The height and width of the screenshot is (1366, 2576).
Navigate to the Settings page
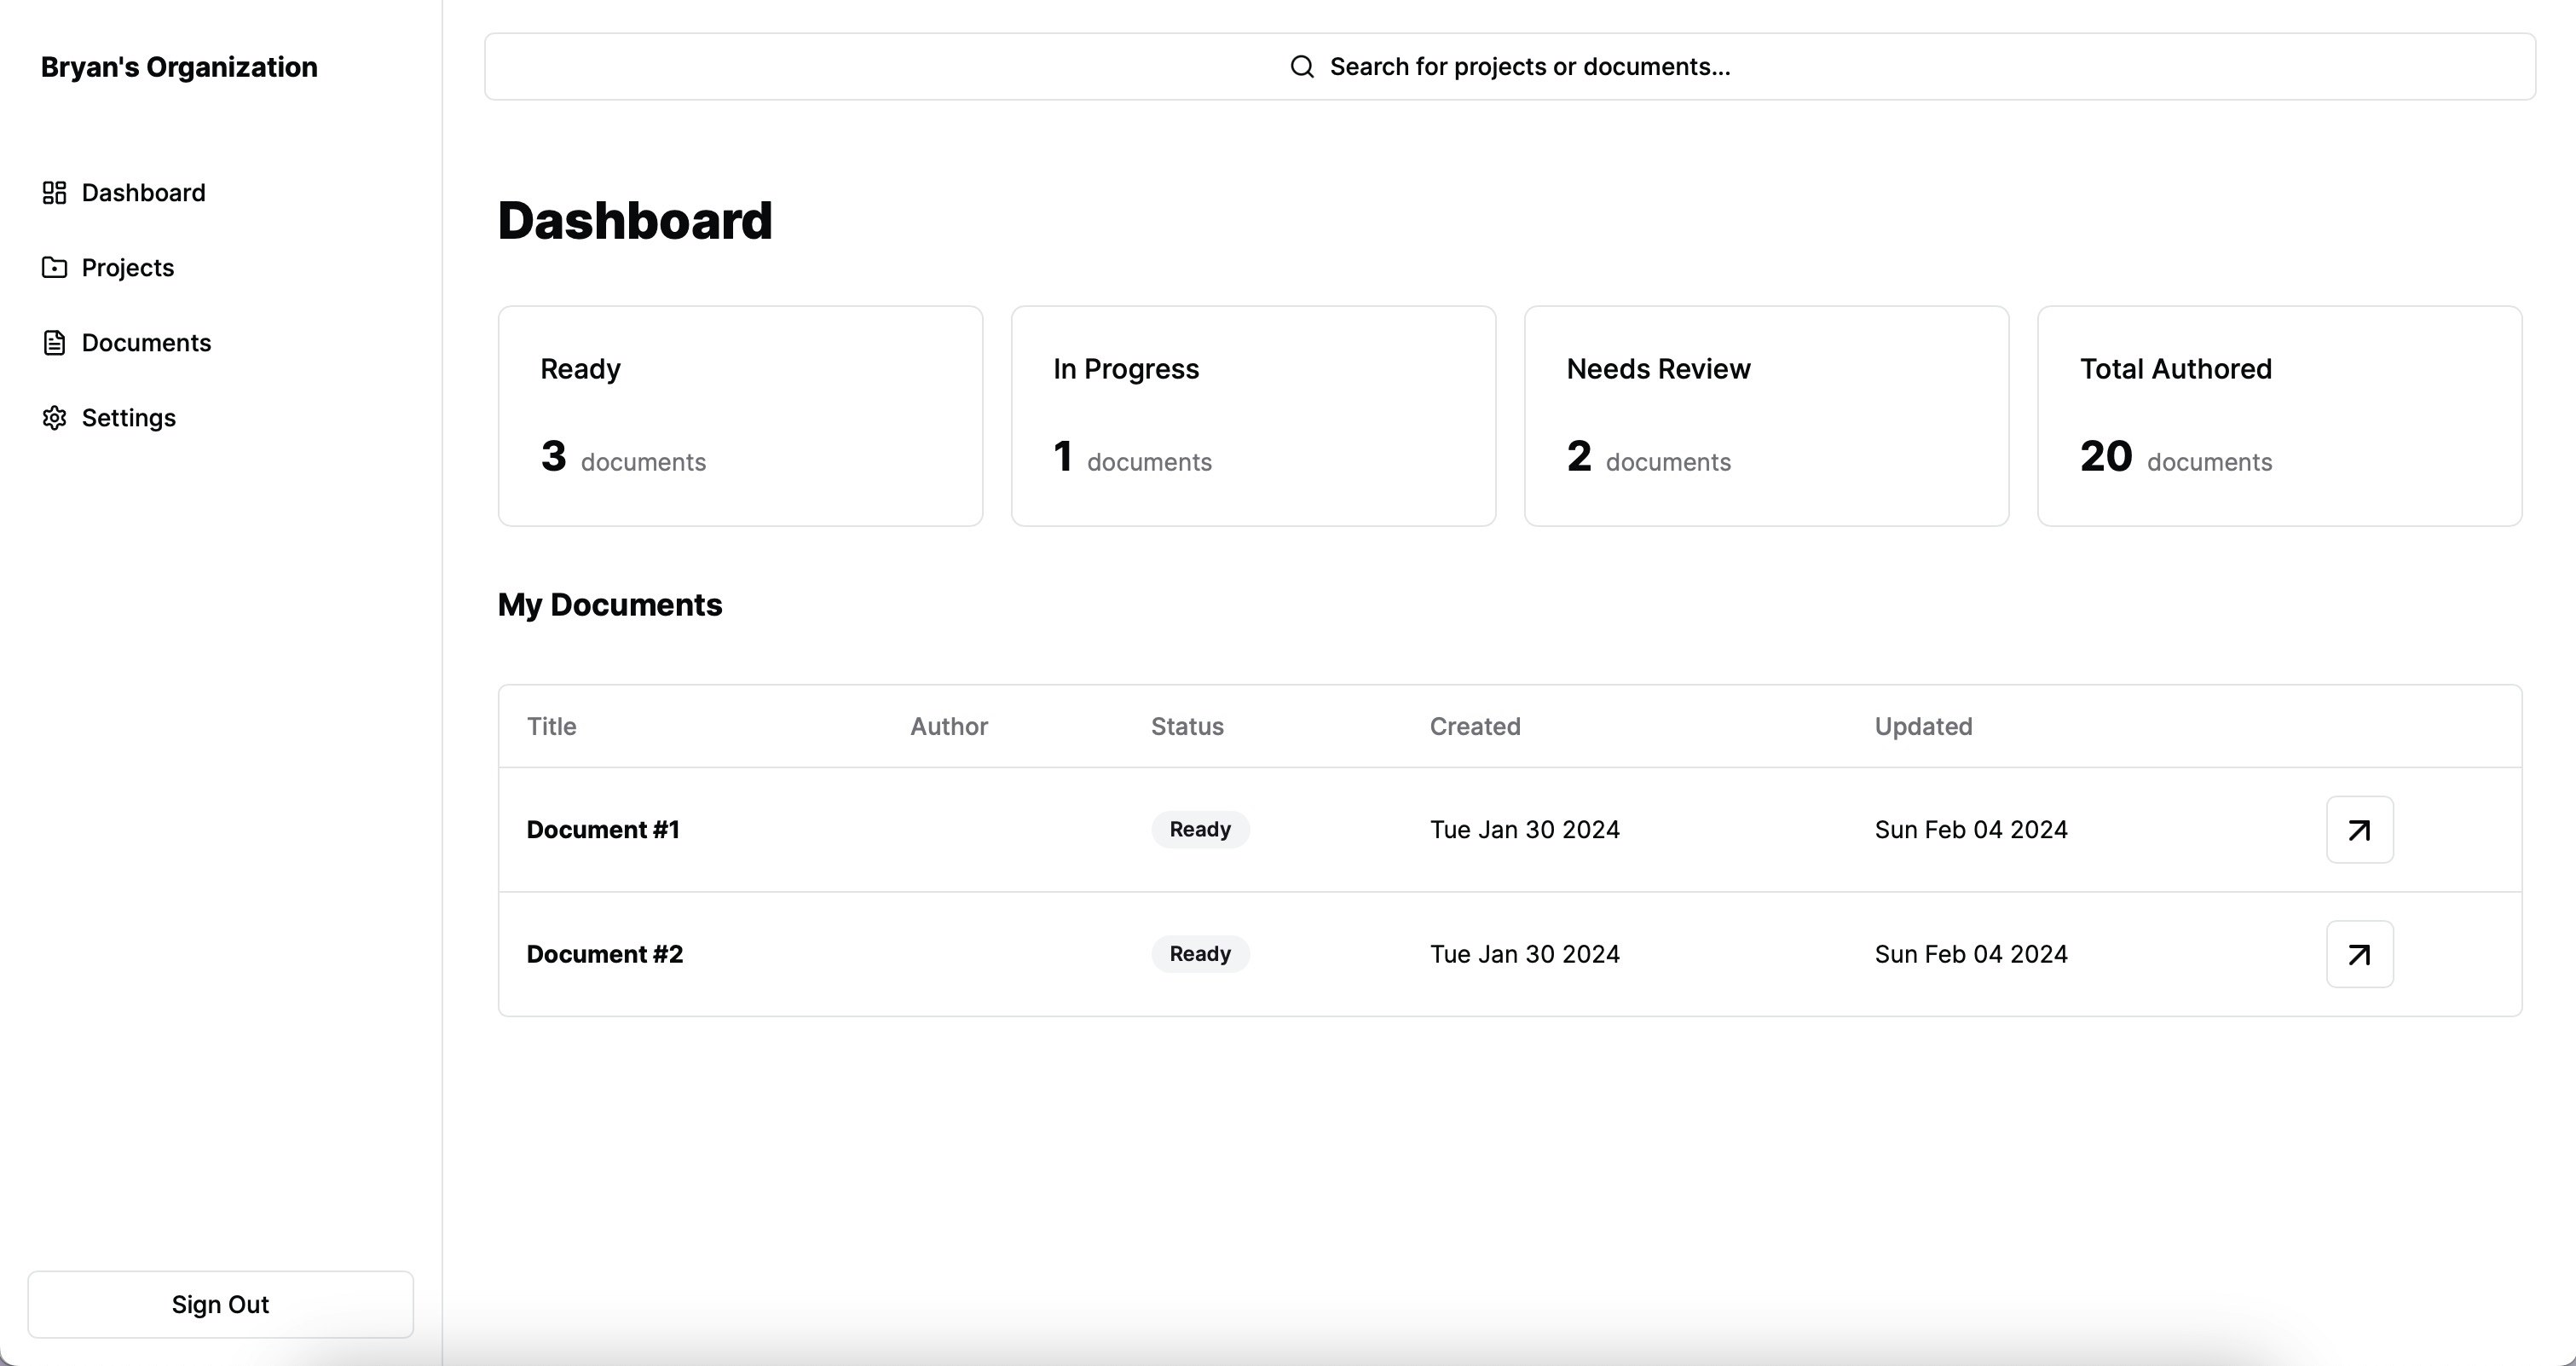point(129,418)
